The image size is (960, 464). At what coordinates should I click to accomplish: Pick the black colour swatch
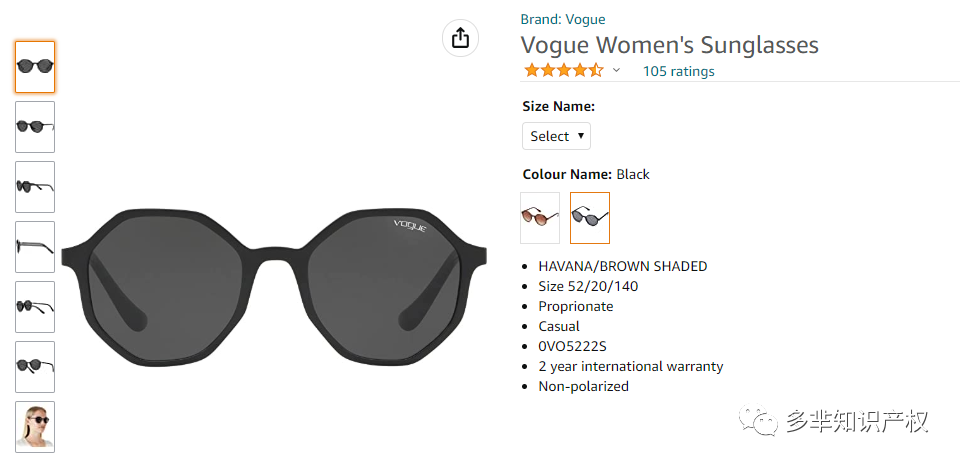[590, 218]
